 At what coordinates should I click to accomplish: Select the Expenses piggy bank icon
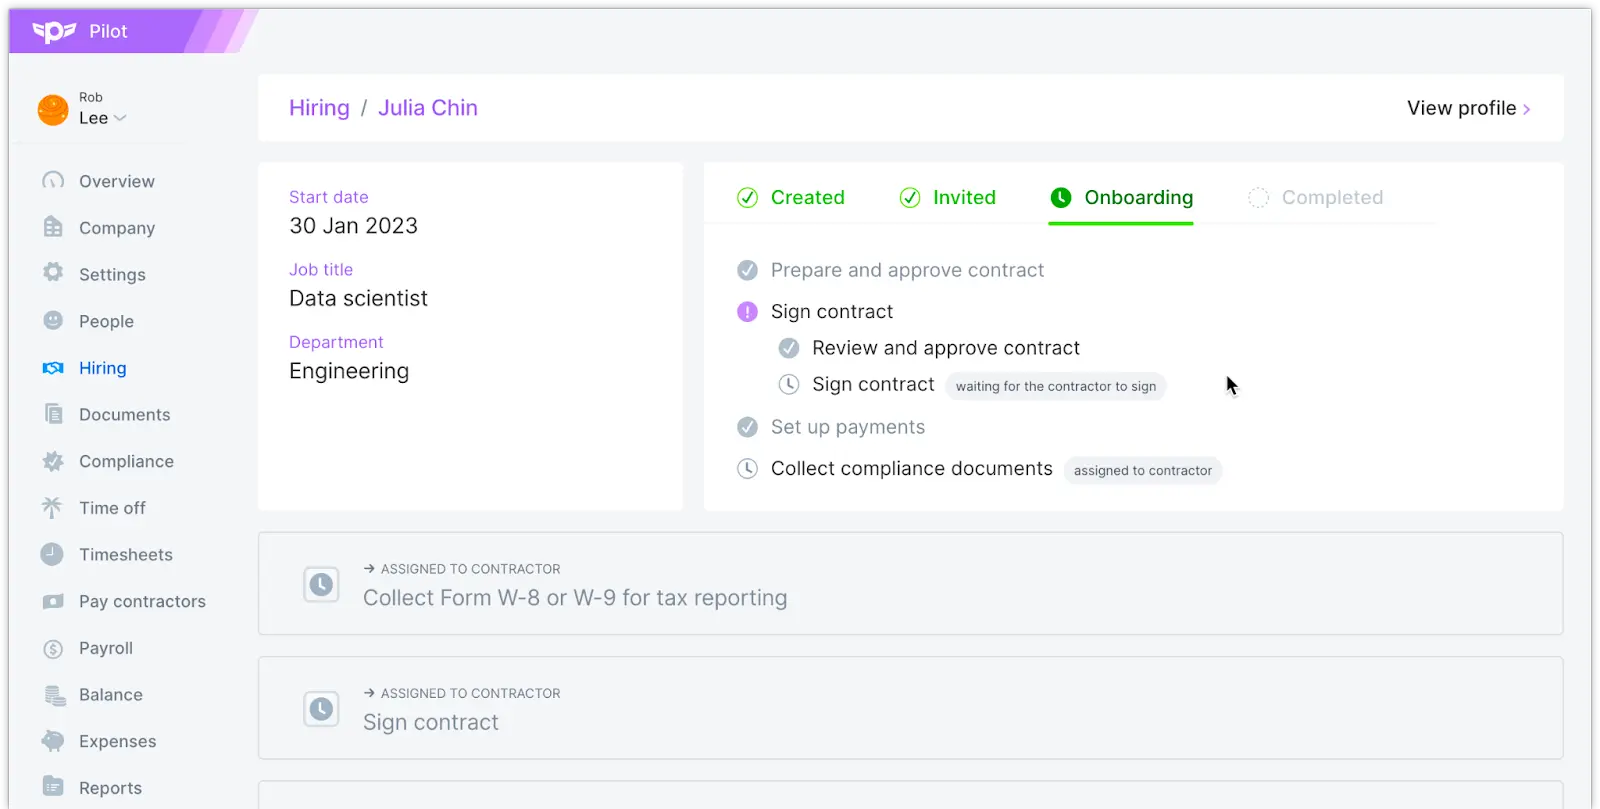click(x=53, y=741)
